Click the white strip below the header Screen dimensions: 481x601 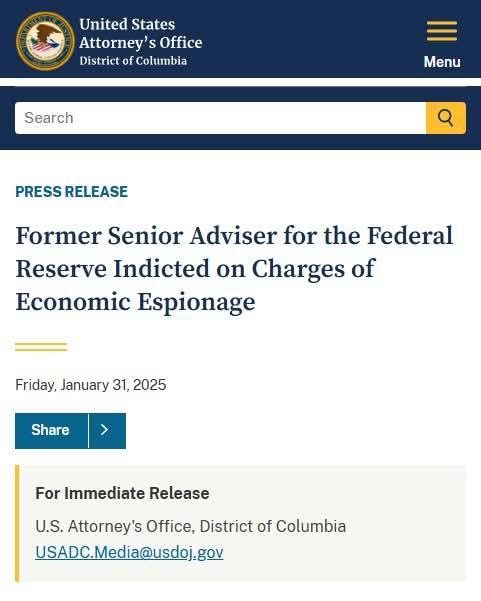click(x=240, y=82)
